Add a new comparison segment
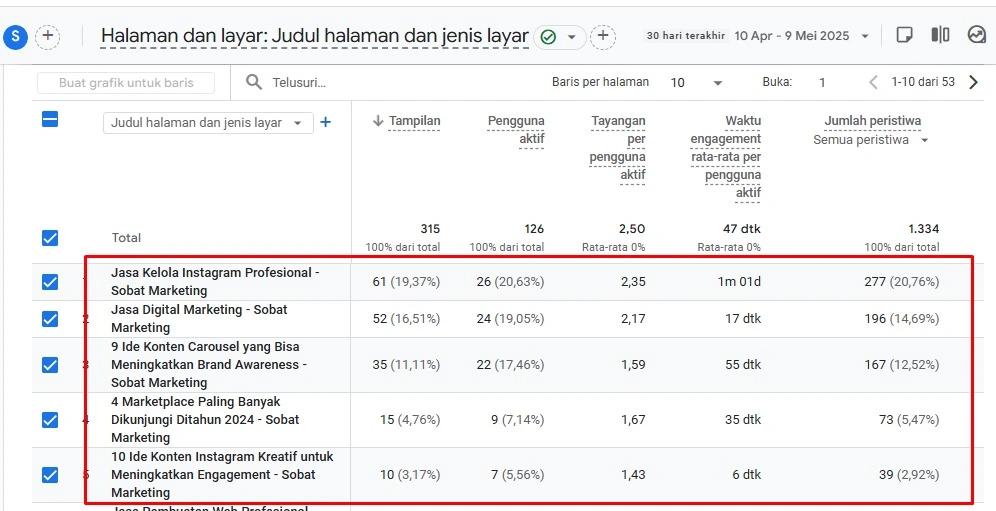996x511 pixels. click(x=48, y=37)
